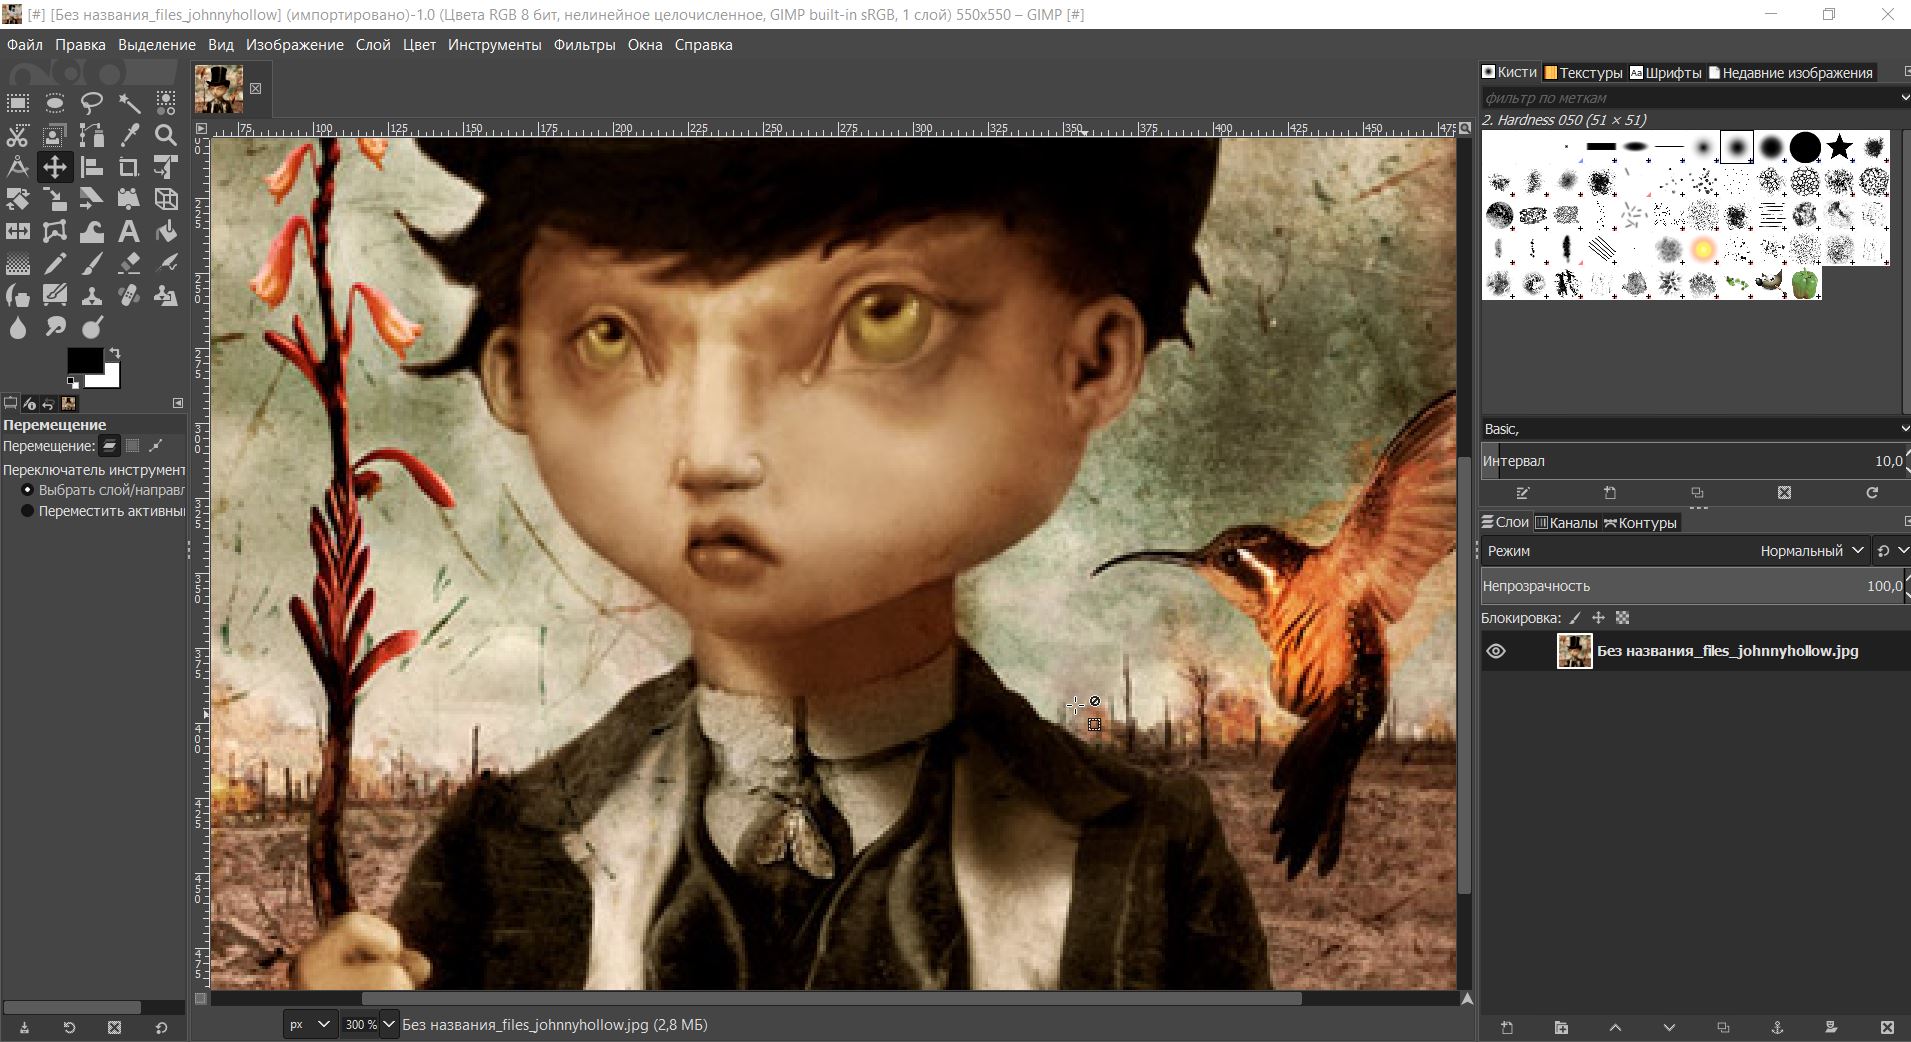
Task: Refresh the brushes list
Action: (x=1872, y=492)
